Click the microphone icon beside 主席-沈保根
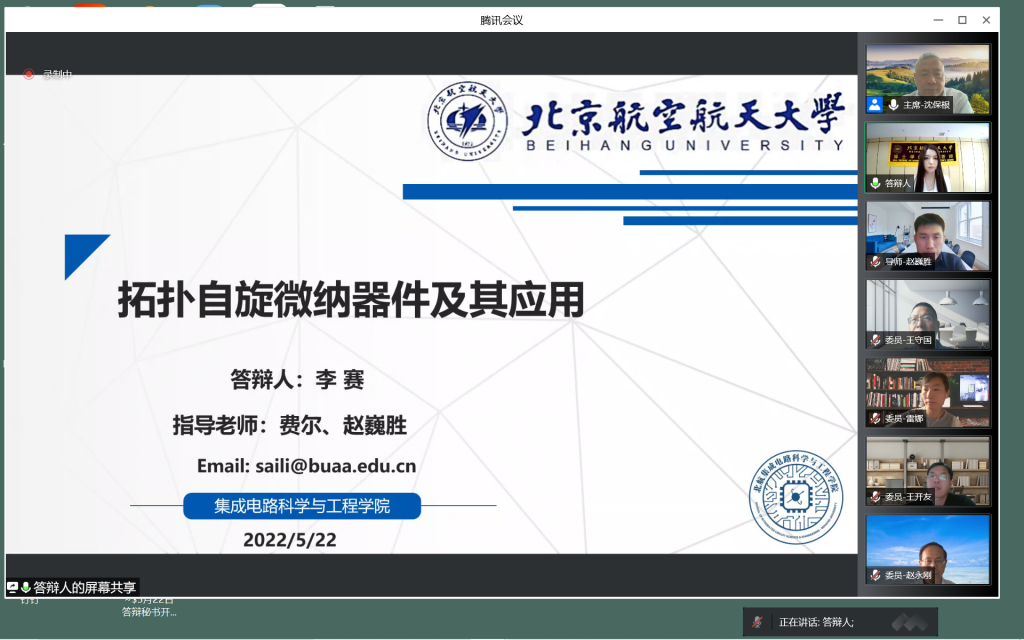The image size is (1024, 640). tap(892, 104)
